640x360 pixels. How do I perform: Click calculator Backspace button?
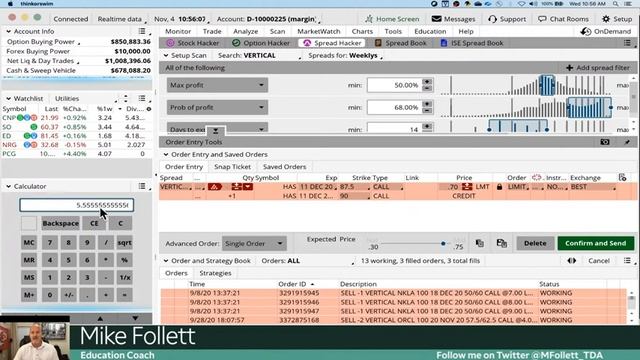coord(60,223)
